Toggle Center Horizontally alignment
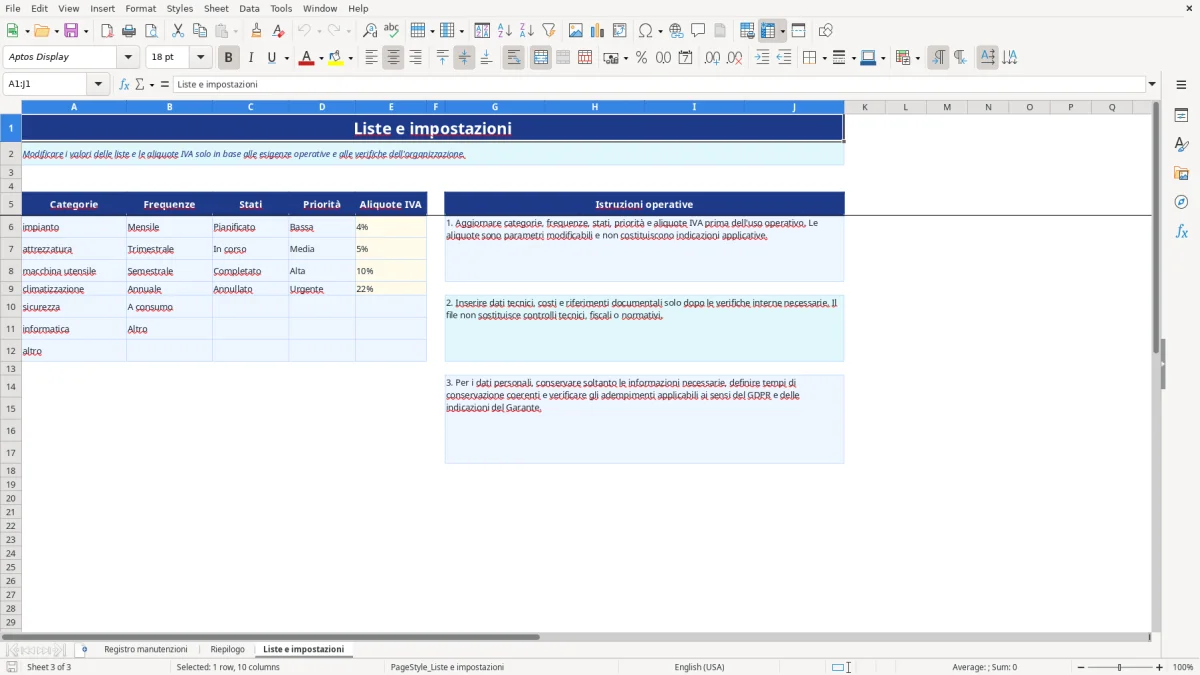This screenshot has width=1200, height=675. click(x=393, y=58)
